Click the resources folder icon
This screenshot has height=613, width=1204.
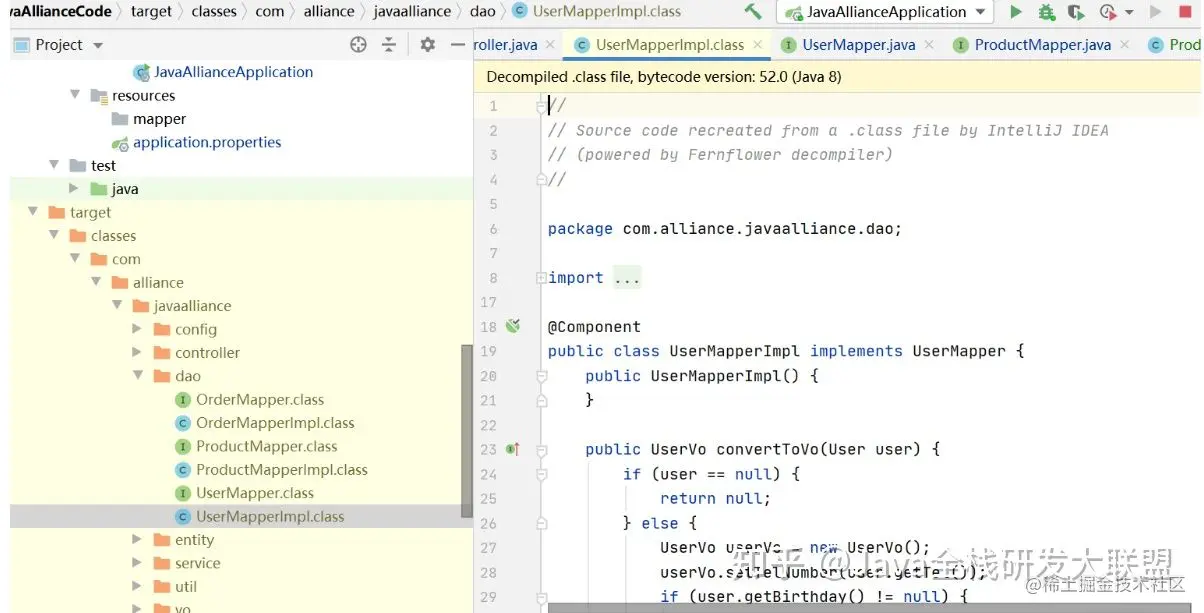click(99, 96)
